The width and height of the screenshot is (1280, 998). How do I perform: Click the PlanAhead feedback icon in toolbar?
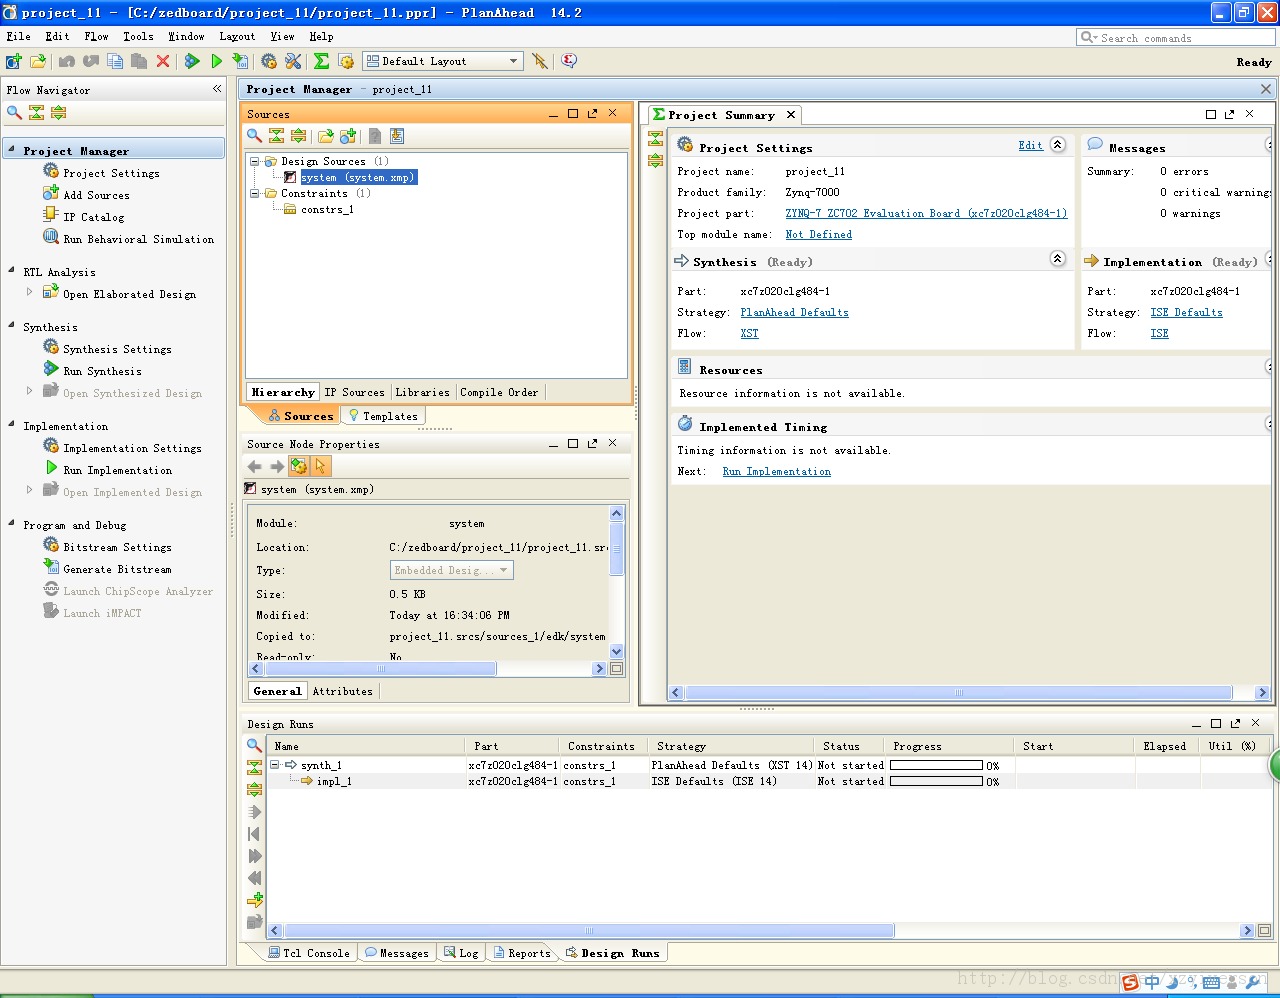coord(569,61)
